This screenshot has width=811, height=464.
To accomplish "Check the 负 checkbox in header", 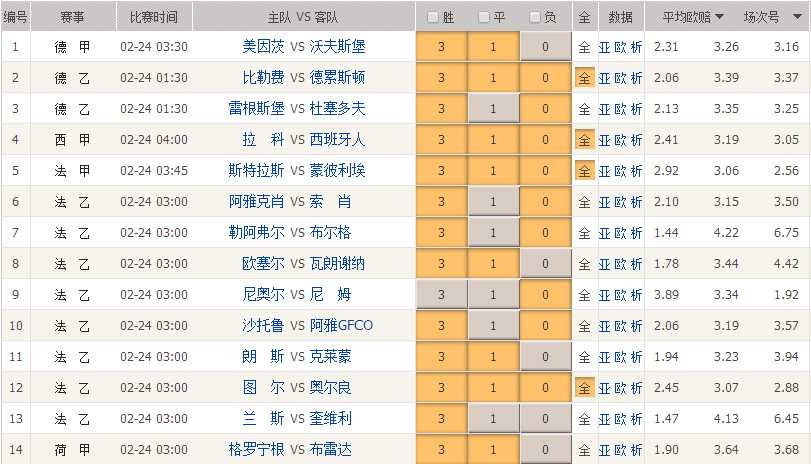I will click(535, 18).
